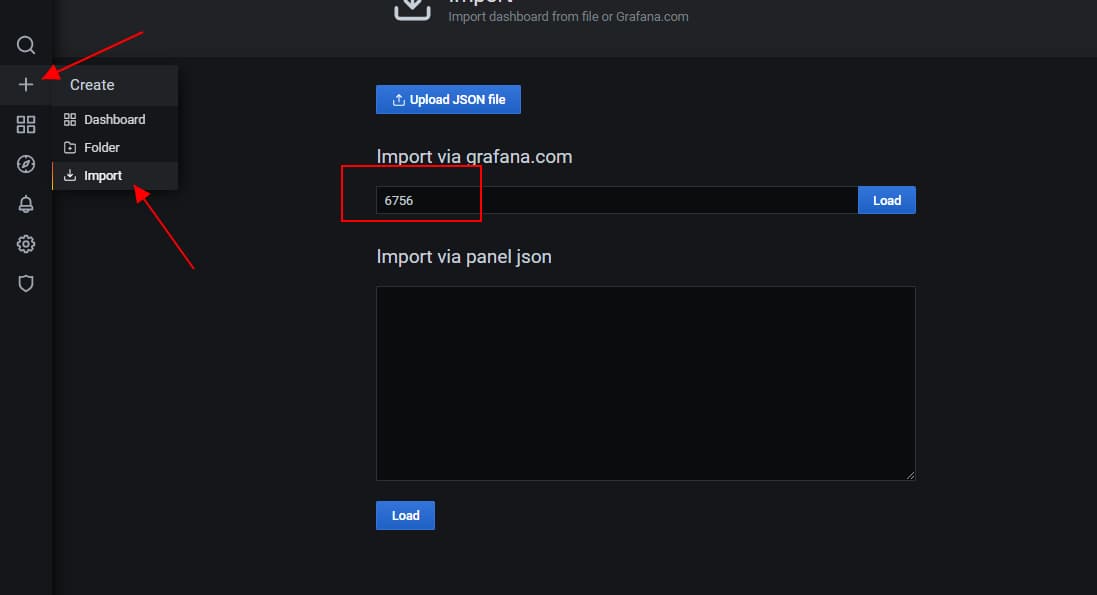This screenshot has width=1097, height=595.
Task: Open the Explore compass icon
Action: [x=26, y=164]
